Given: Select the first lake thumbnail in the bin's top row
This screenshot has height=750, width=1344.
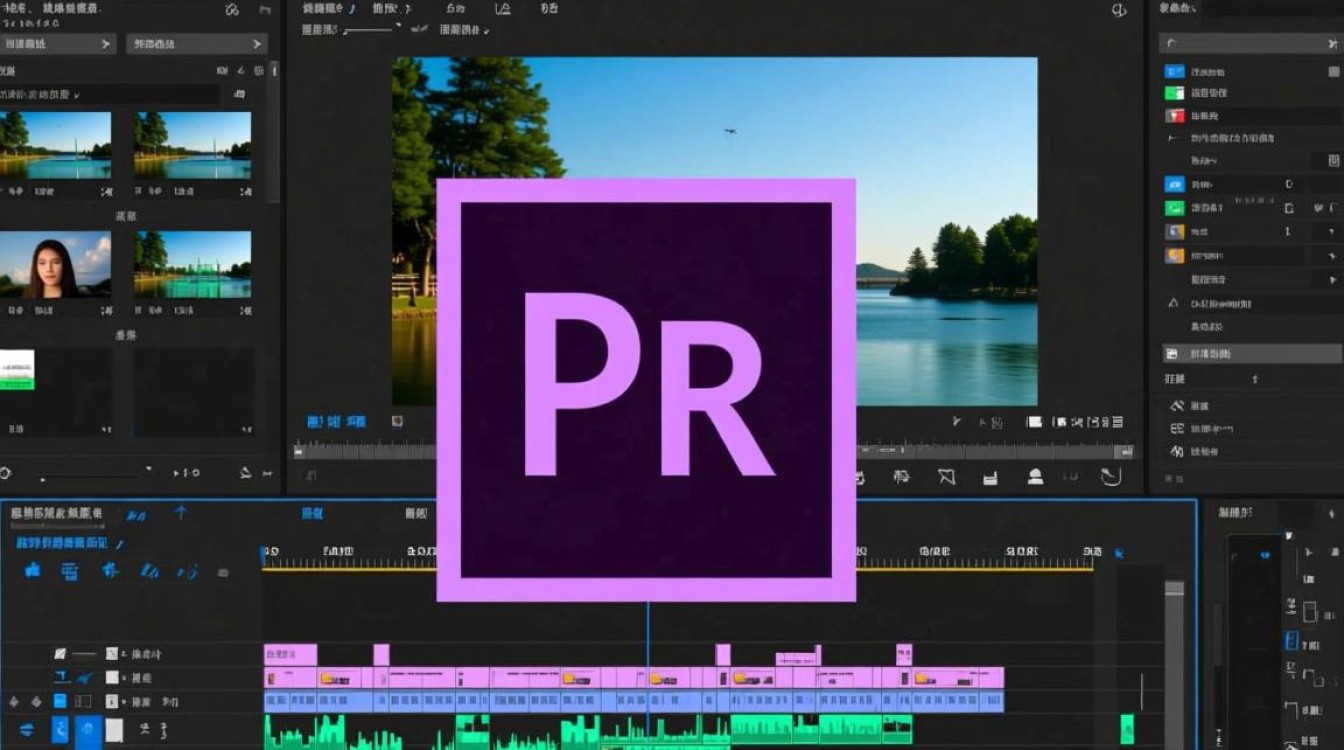Looking at the screenshot, I should coord(55,145).
